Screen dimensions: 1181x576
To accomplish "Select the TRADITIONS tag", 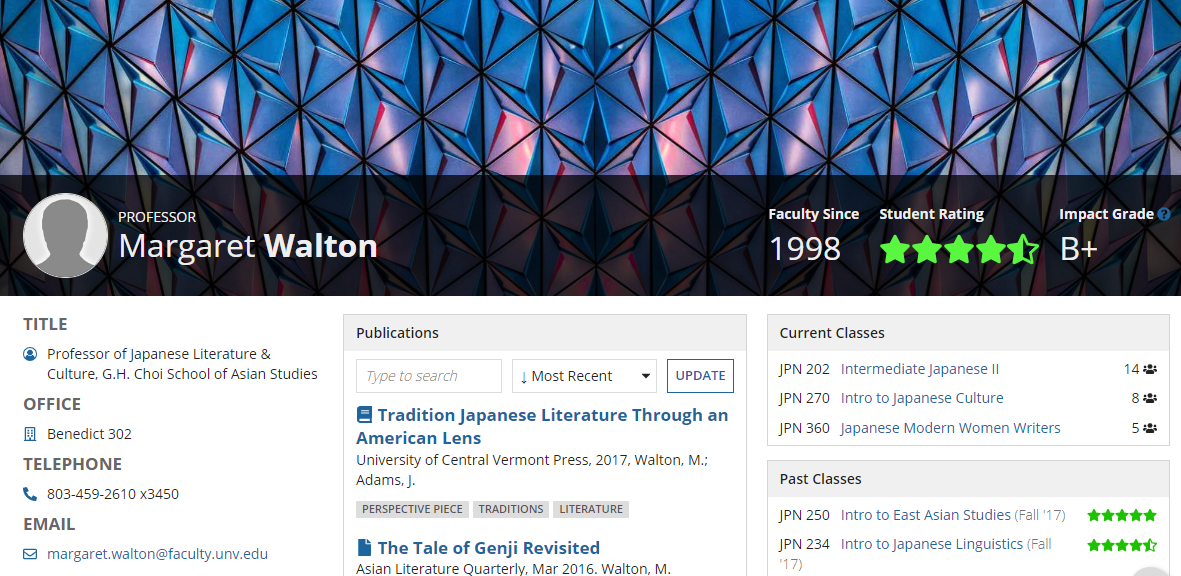I will pos(511,509).
